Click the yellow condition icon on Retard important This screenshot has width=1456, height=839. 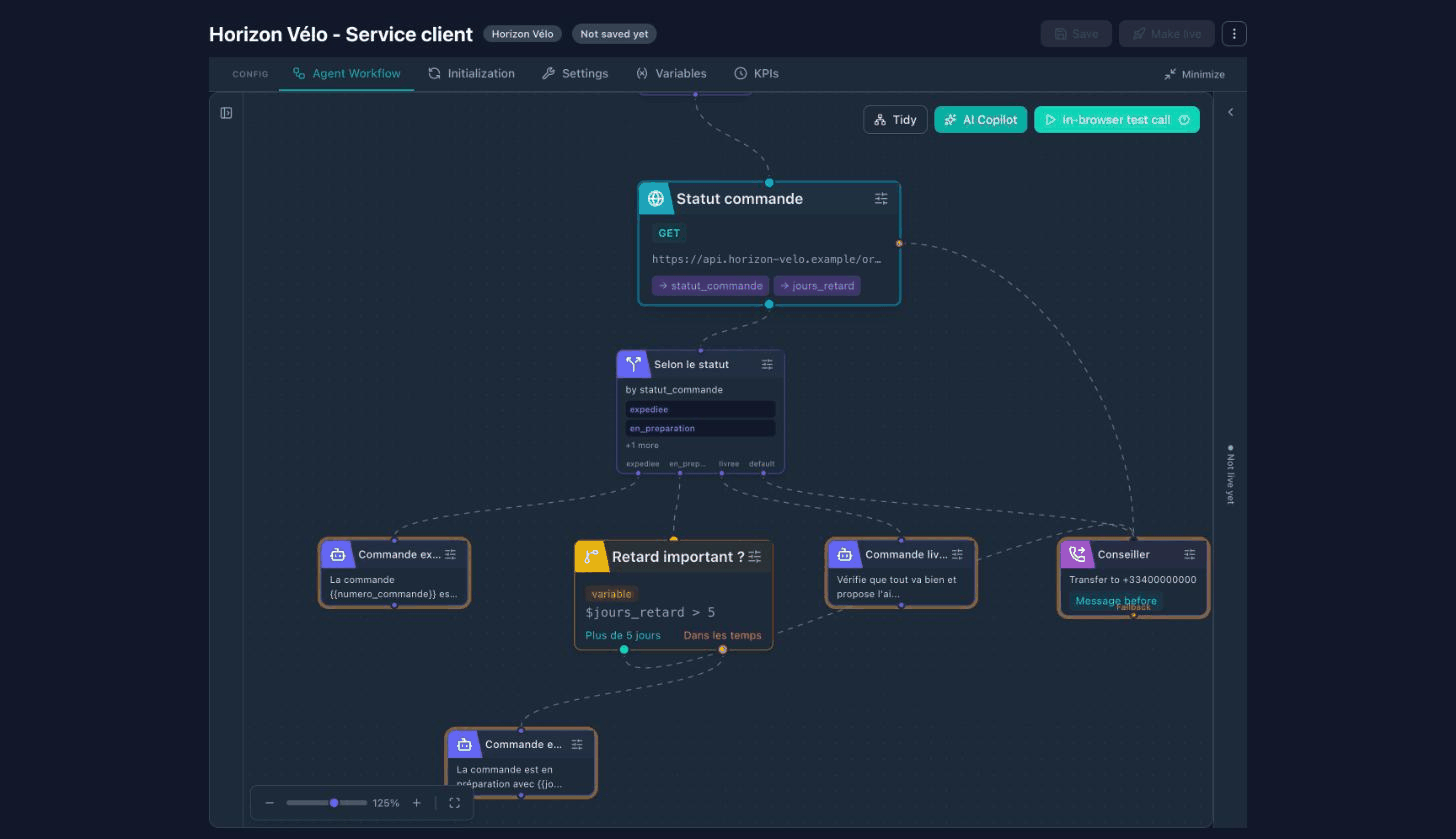(x=590, y=557)
